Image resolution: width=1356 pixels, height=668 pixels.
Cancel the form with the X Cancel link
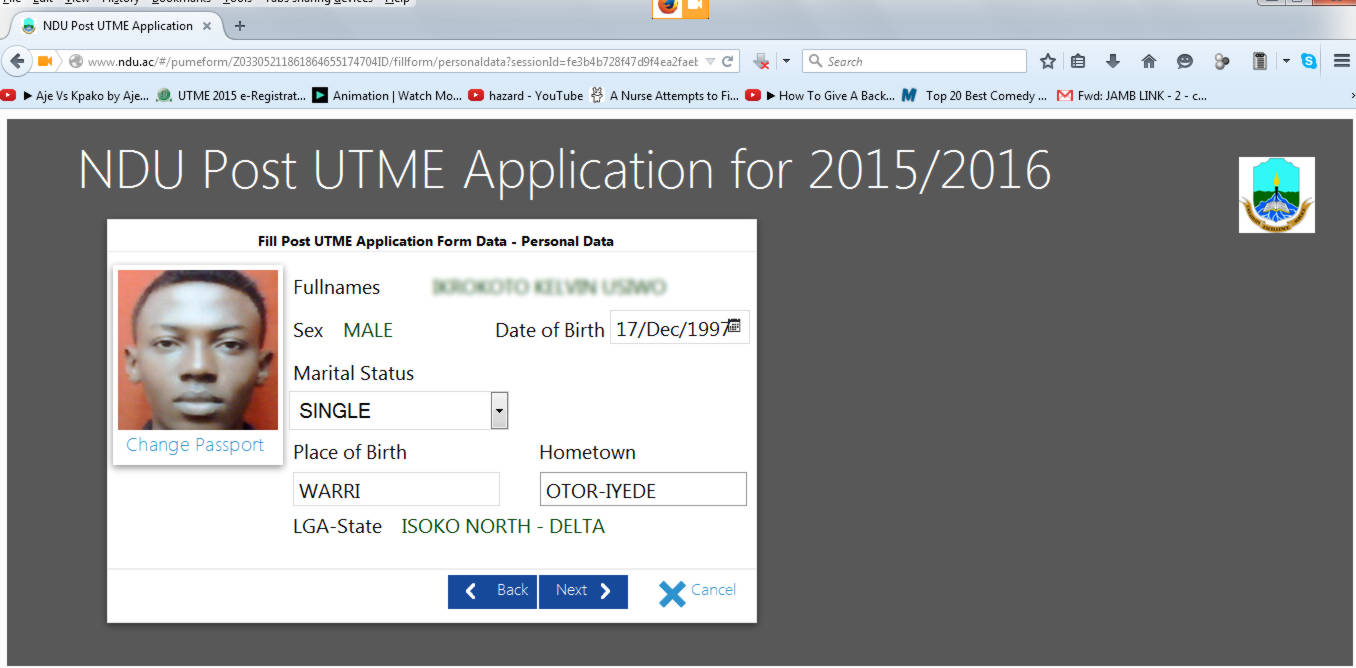pyautogui.click(x=697, y=592)
